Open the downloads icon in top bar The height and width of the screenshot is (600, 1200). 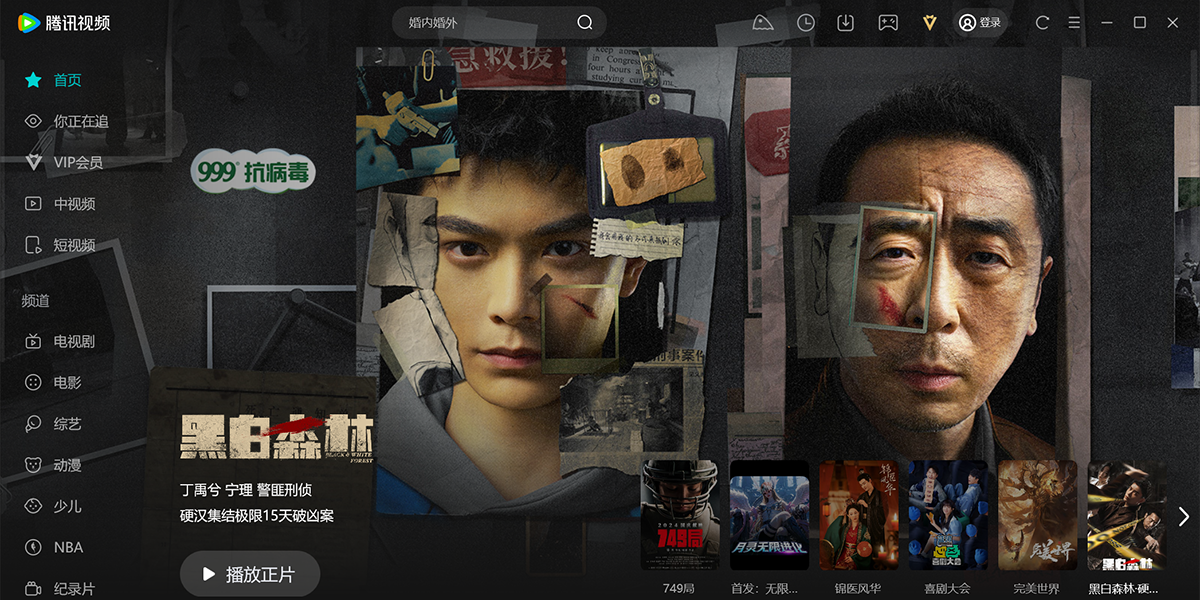point(845,22)
